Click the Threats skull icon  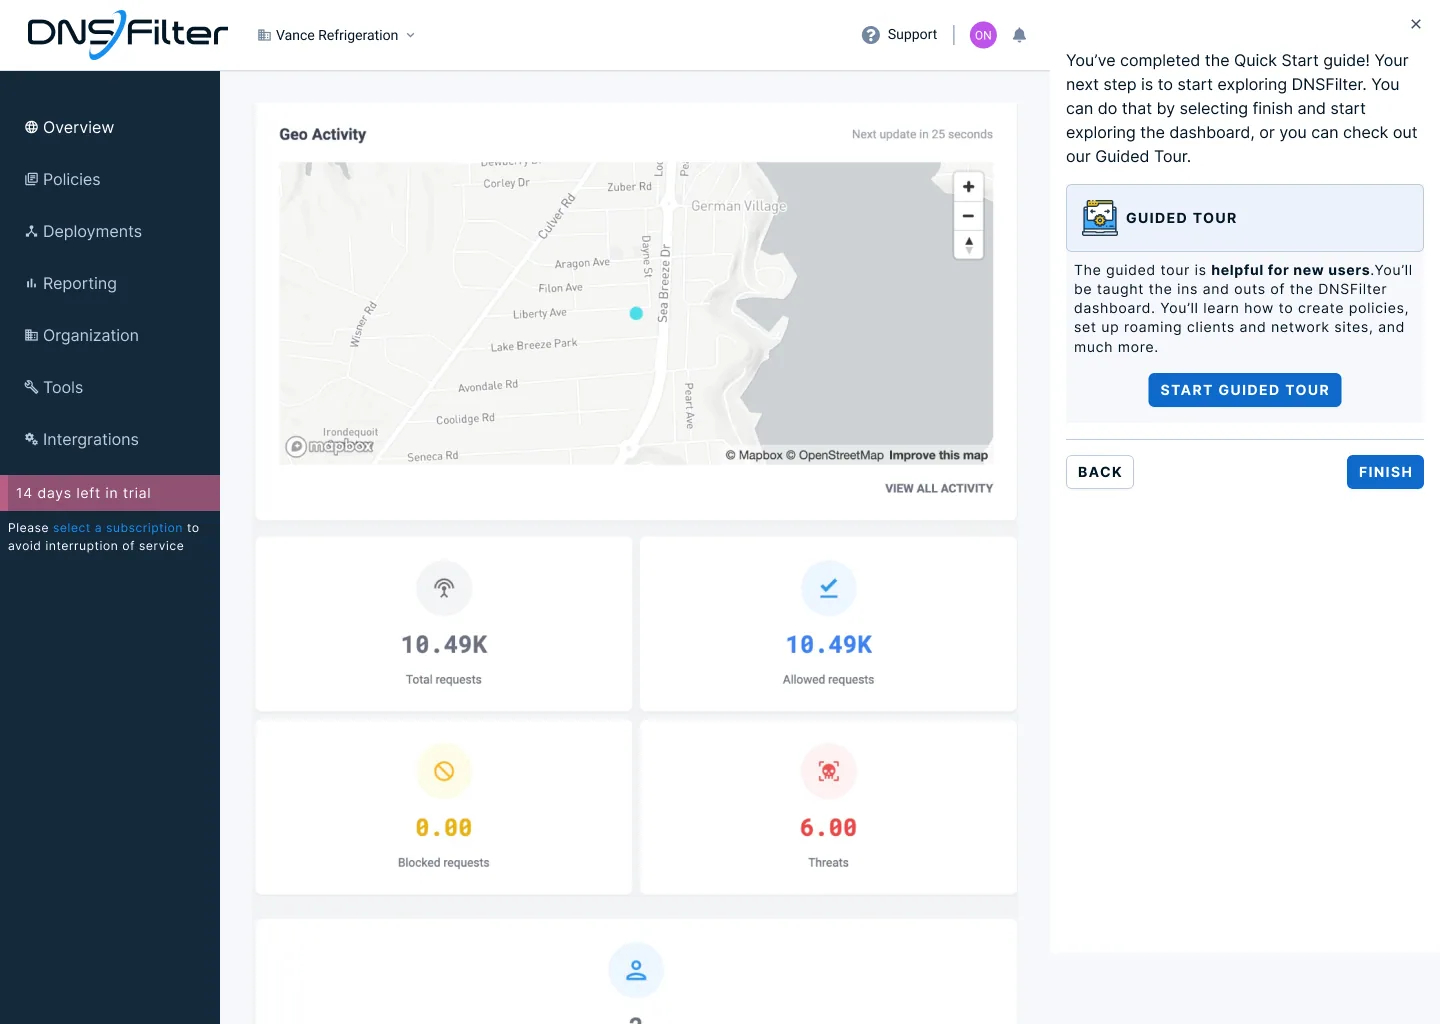[x=828, y=771]
